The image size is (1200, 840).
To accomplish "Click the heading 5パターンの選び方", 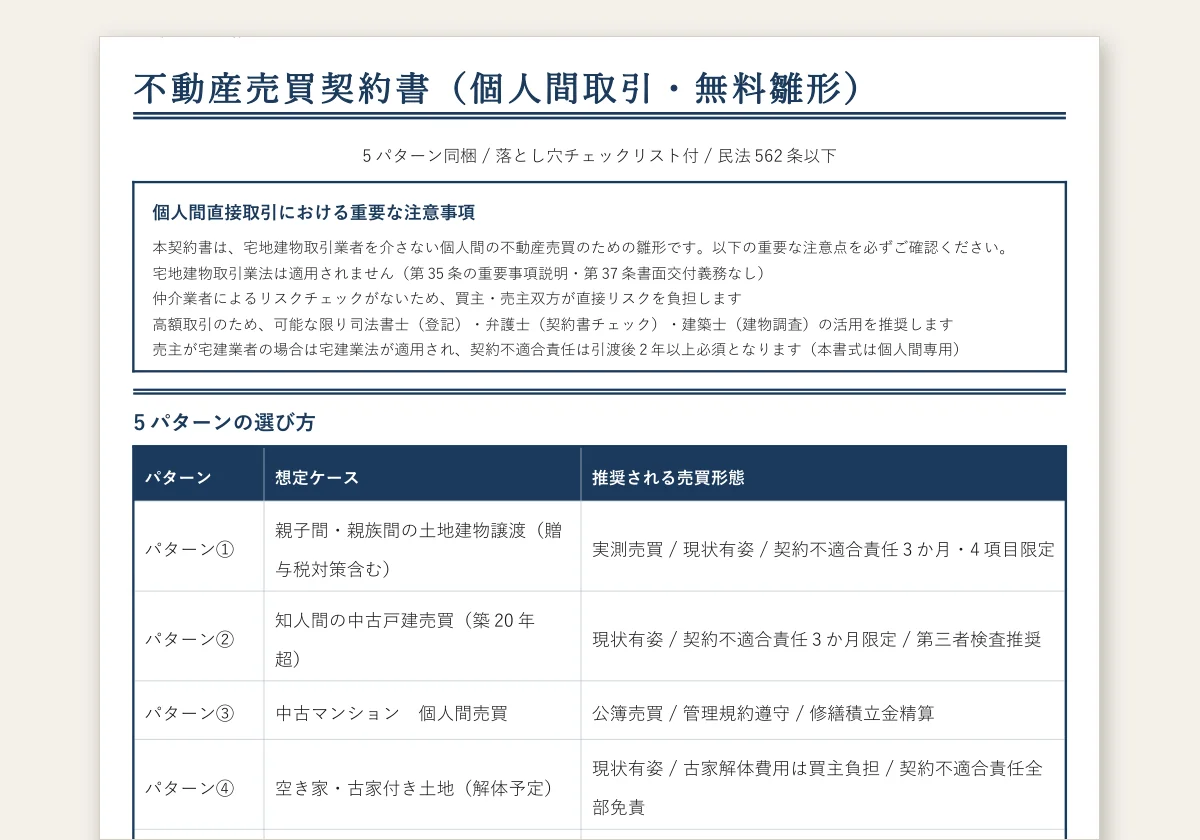I will pos(224,423).
